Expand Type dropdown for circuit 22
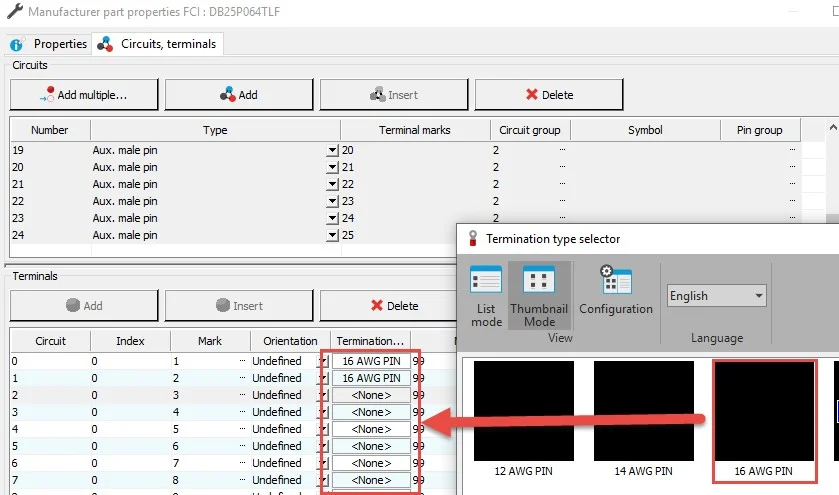The image size is (839, 495). (x=332, y=201)
